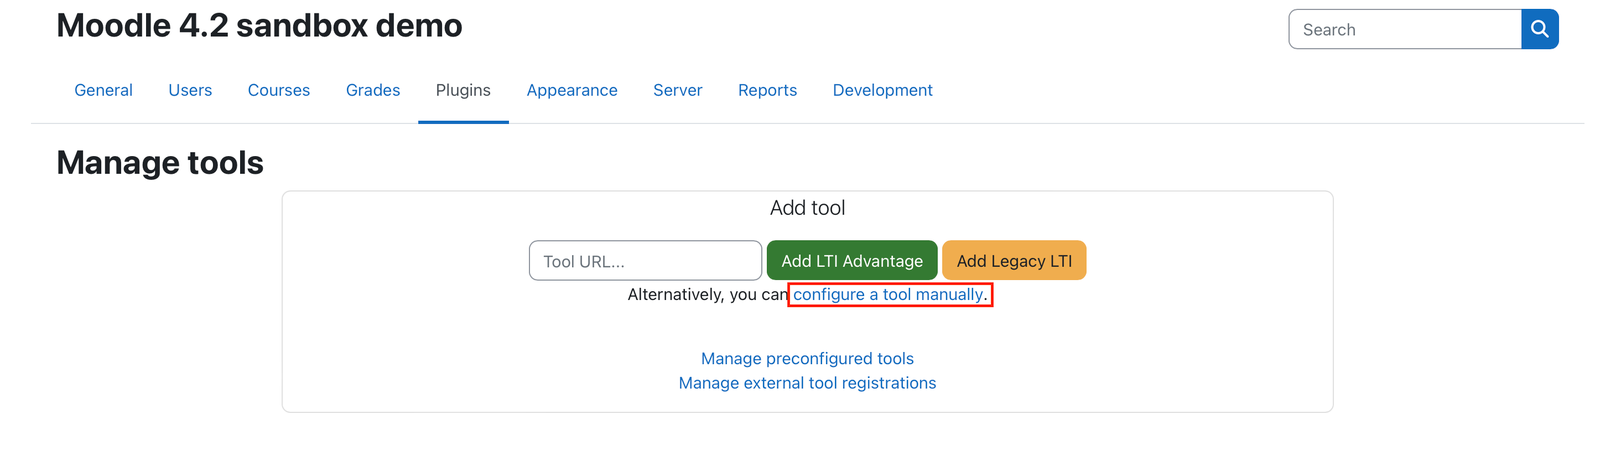Open Manage preconfigured tools link

pyautogui.click(x=807, y=358)
